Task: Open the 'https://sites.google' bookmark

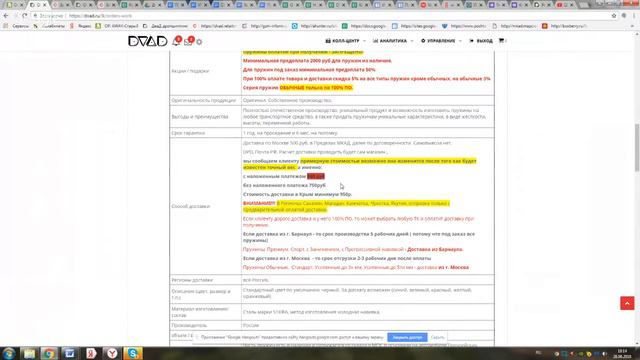Action: click(x=414, y=26)
